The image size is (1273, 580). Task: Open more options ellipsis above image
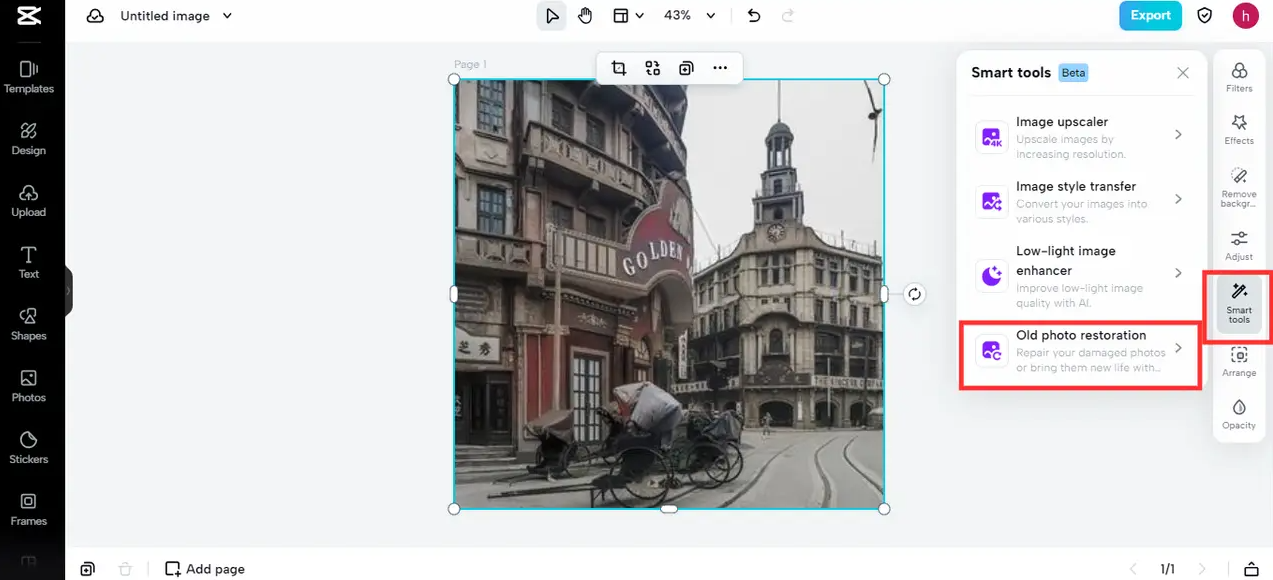pos(720,68)
